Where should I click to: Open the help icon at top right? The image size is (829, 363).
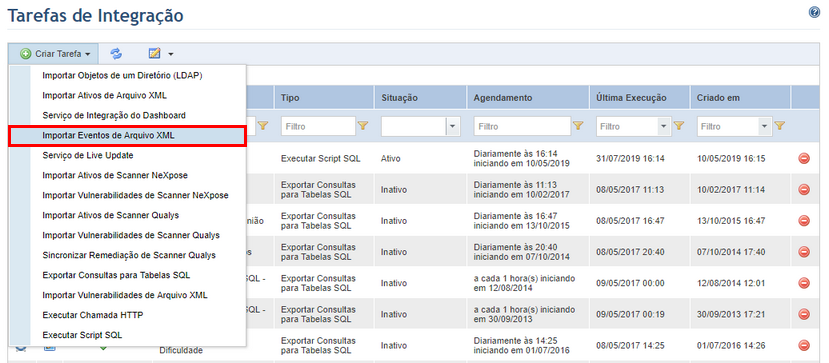tap(814, 13)
